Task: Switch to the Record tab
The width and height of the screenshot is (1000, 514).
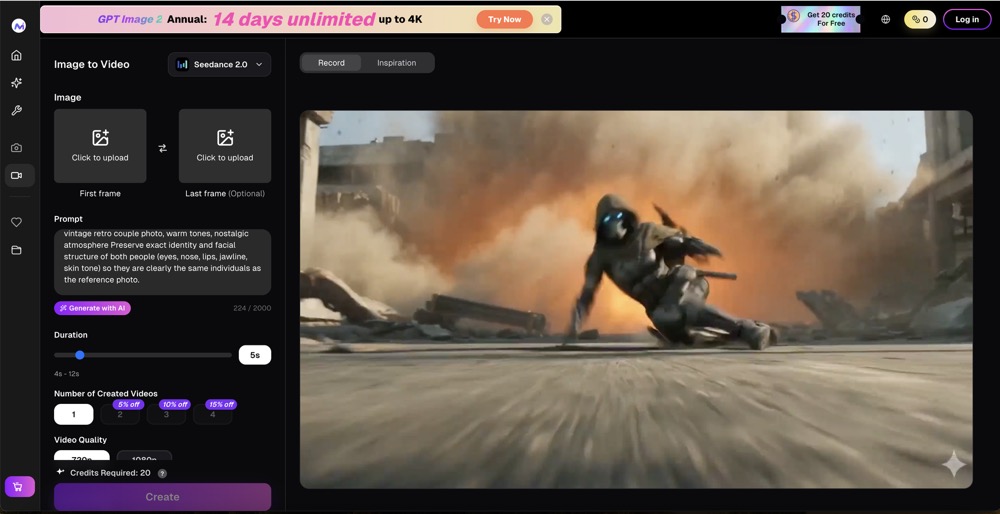Action: click(331, 62)
